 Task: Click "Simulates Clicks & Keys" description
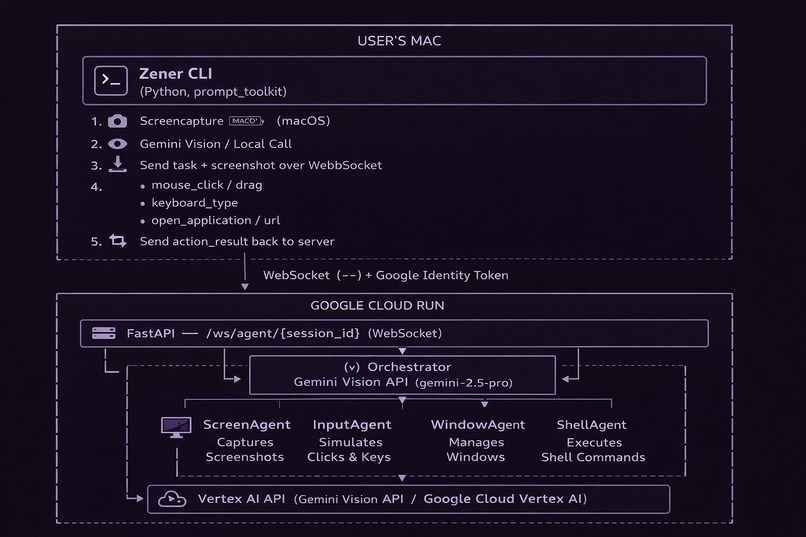[349, 449]
